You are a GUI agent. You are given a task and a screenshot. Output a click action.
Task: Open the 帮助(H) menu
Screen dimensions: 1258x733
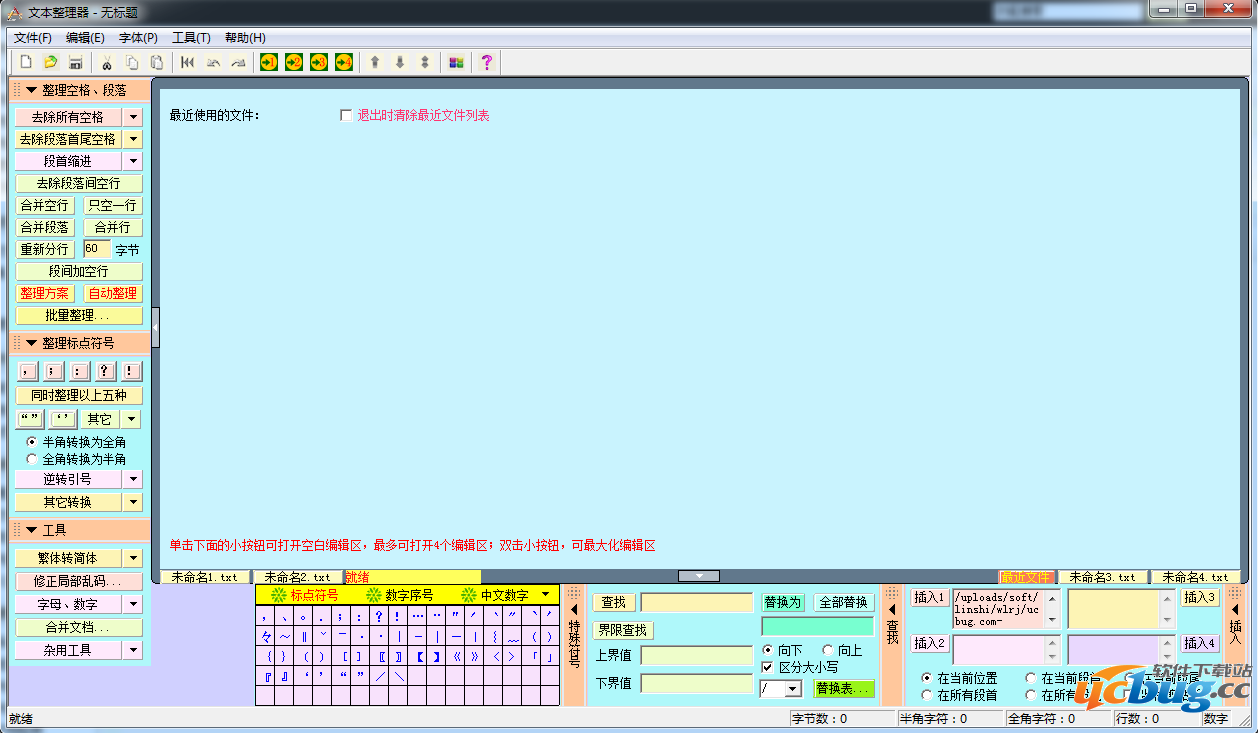[x=245, y=38]
